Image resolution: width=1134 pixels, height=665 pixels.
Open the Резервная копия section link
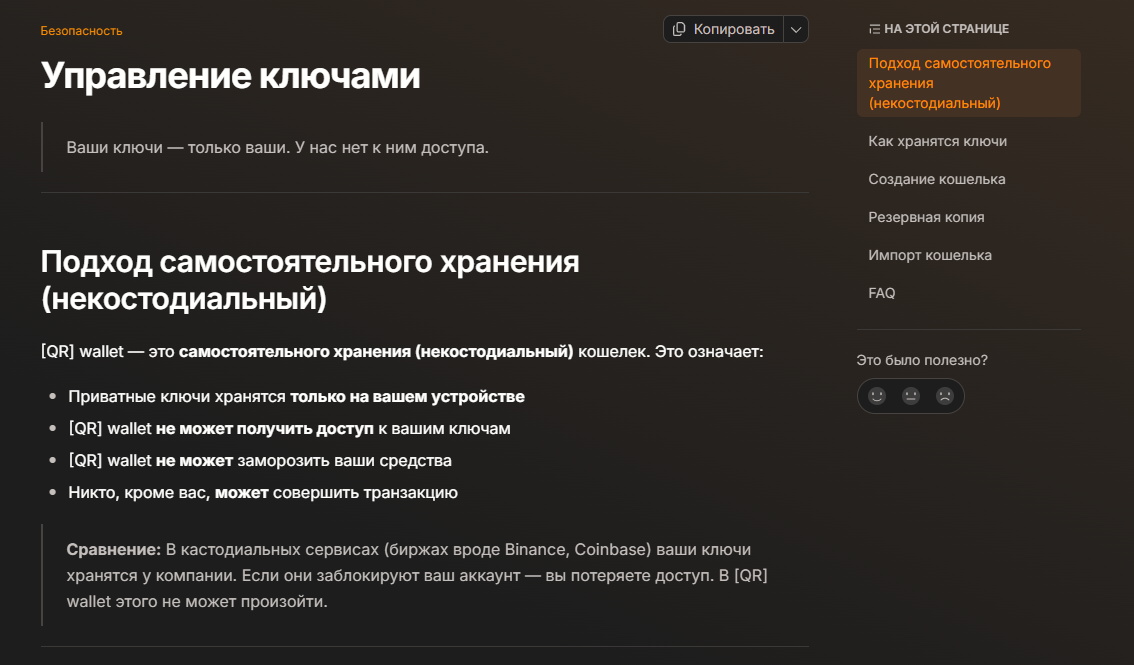926,217
